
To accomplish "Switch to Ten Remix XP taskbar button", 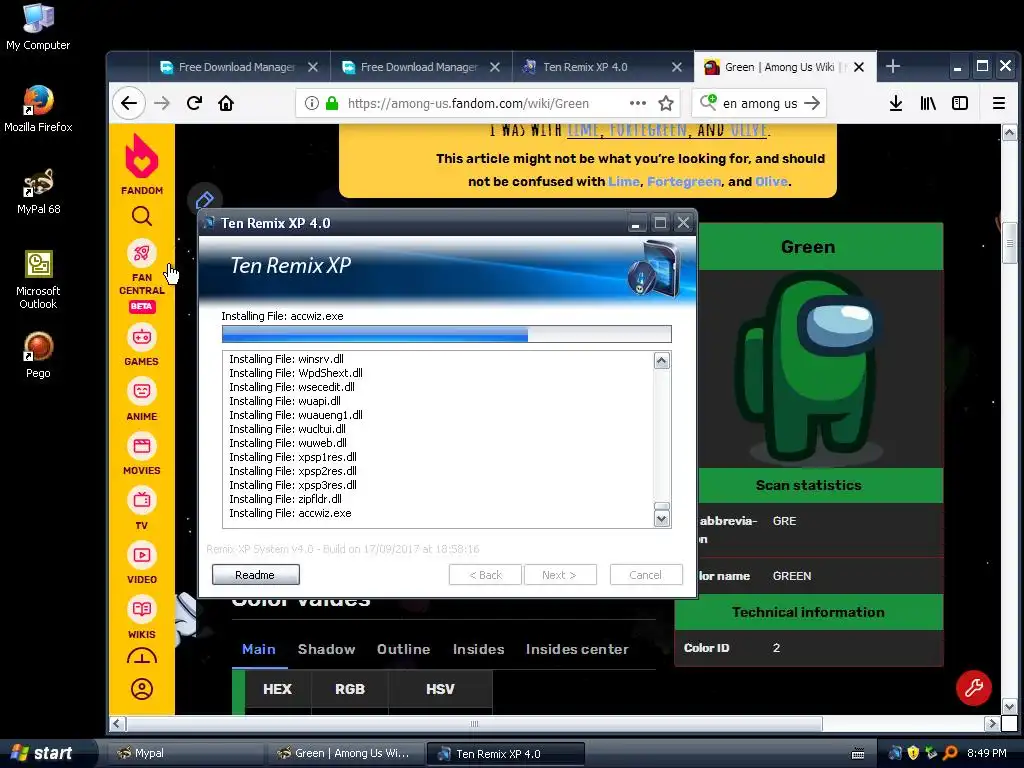I will point(505,753).
